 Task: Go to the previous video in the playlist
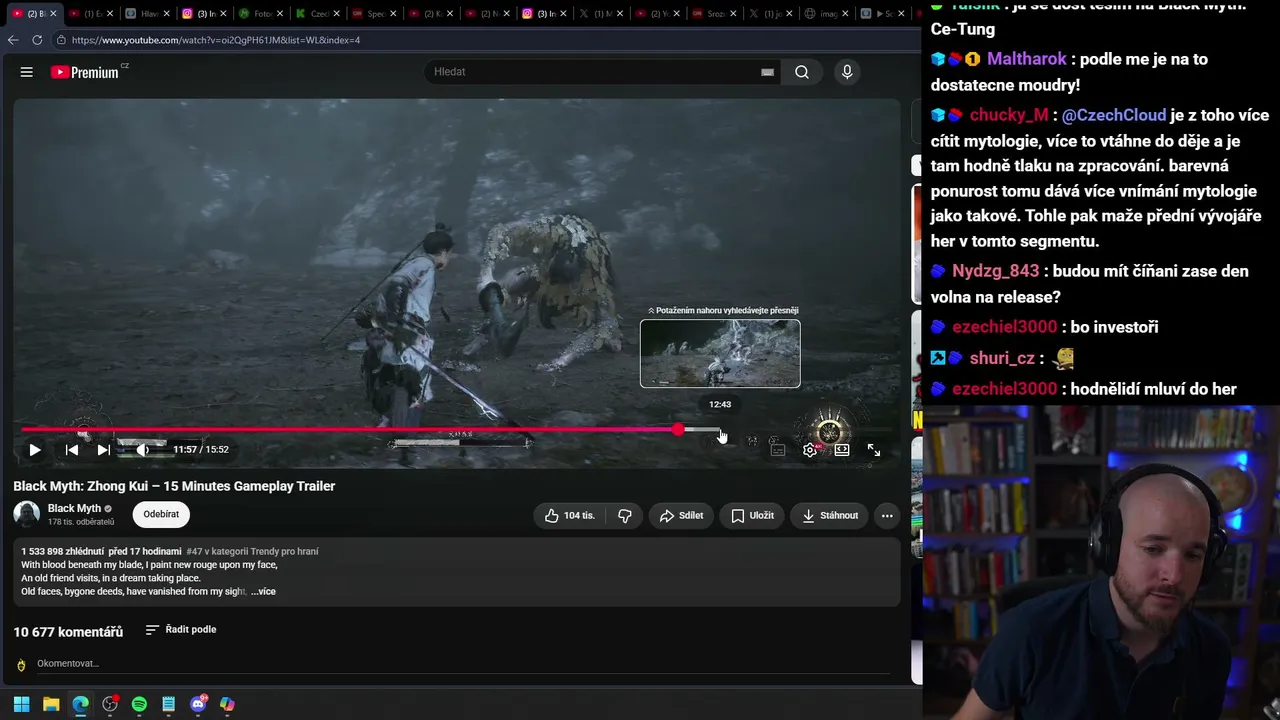tap(72, 450)
